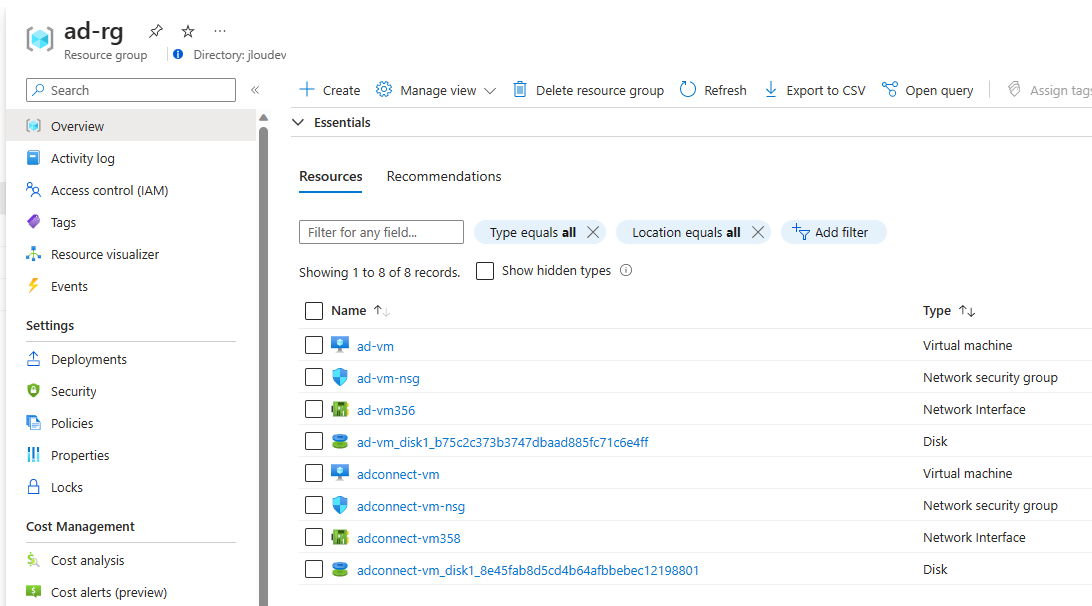The image size is (1092, 606).
Task: Click the Assign tags icon
Action: 1014,90
